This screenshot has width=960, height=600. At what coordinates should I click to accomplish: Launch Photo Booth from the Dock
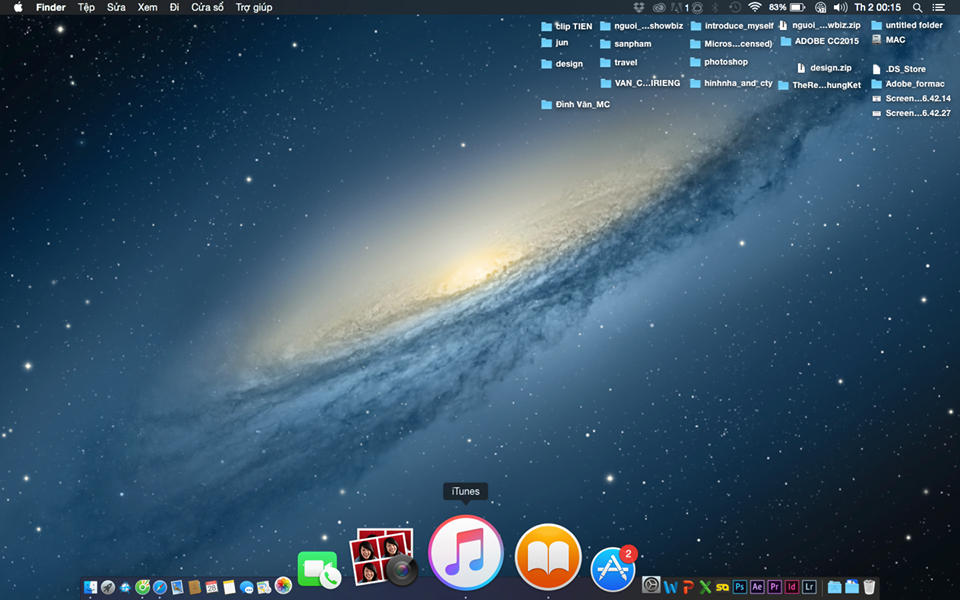382,557
